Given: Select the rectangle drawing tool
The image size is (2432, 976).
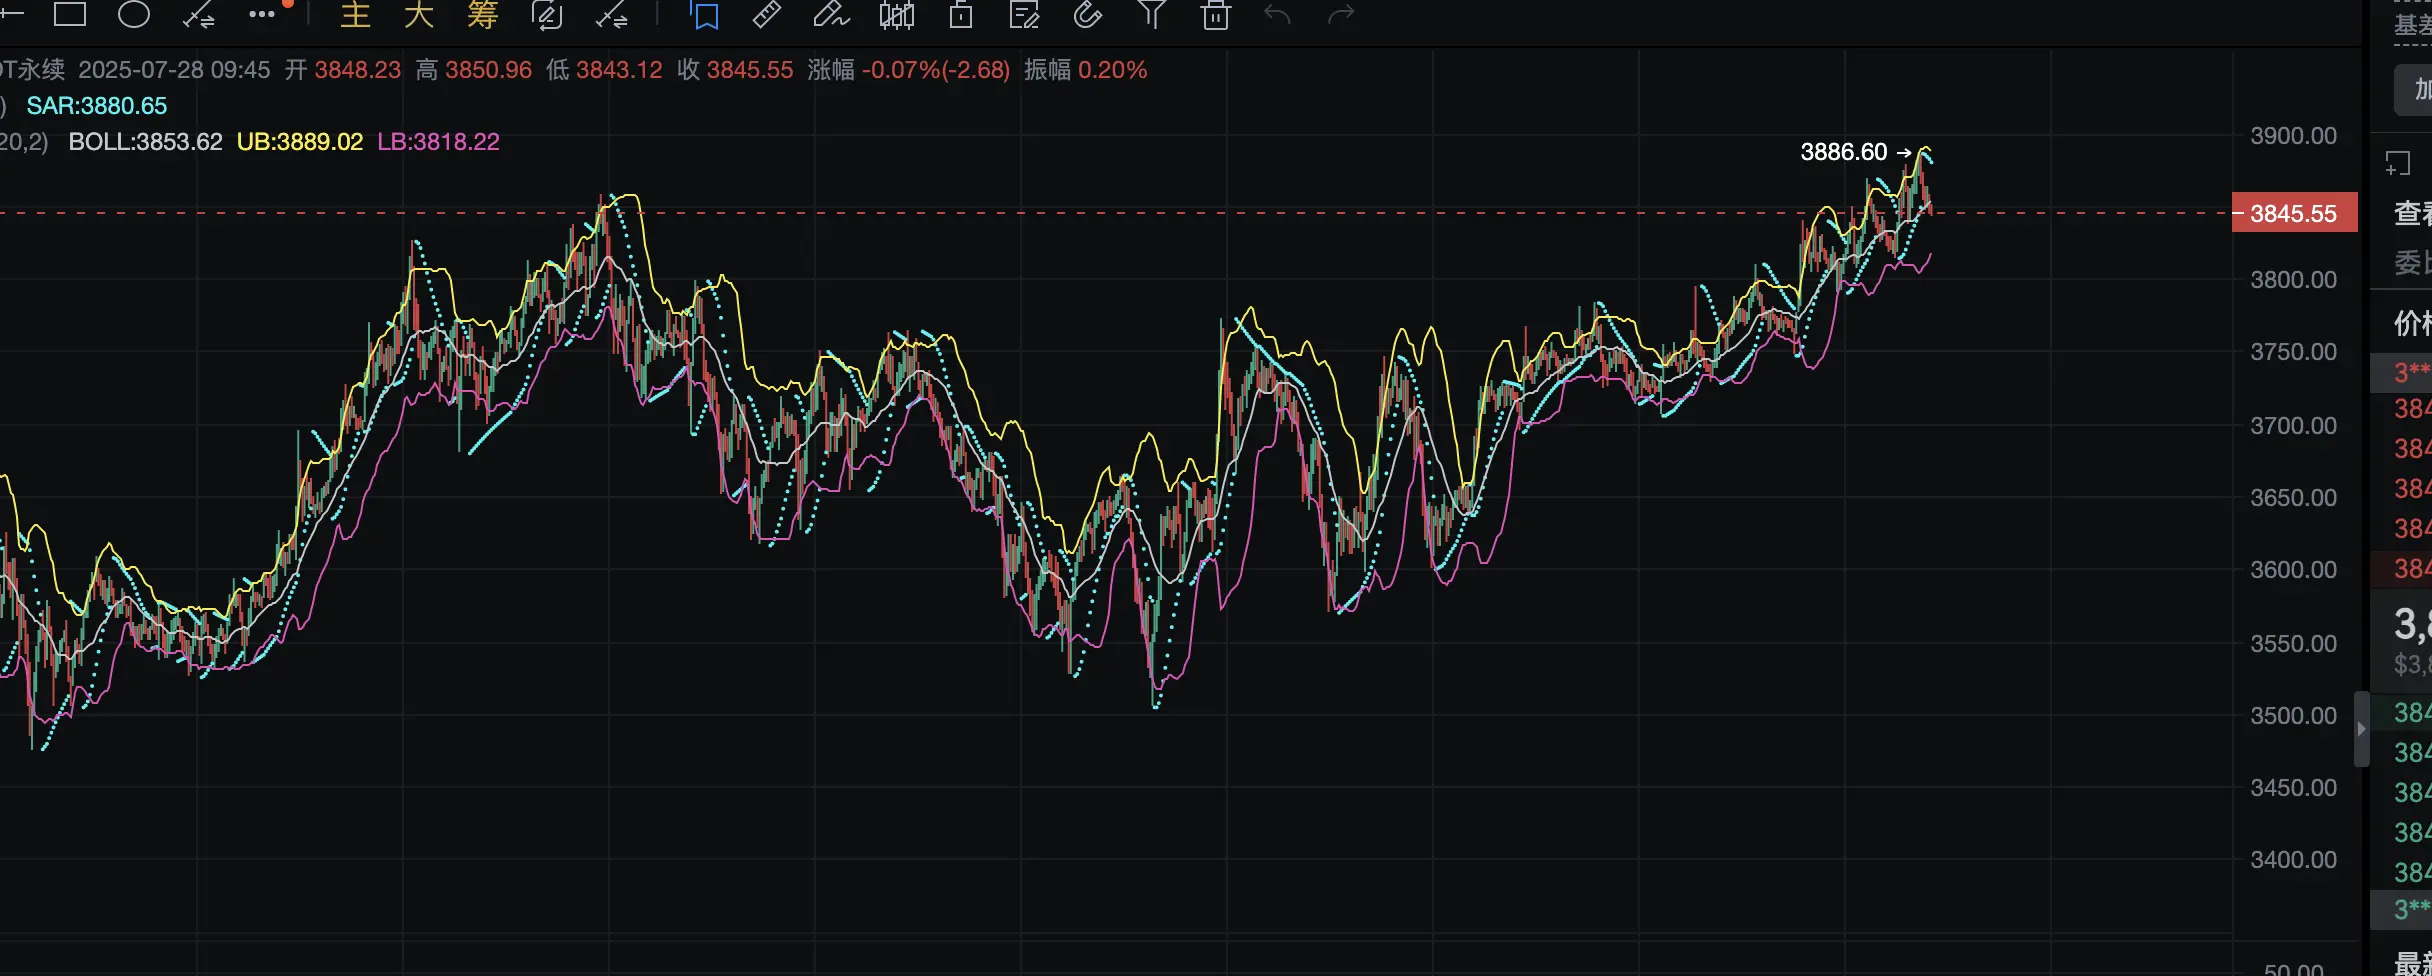Looking at the screenshot, I should tap(70, 14).
